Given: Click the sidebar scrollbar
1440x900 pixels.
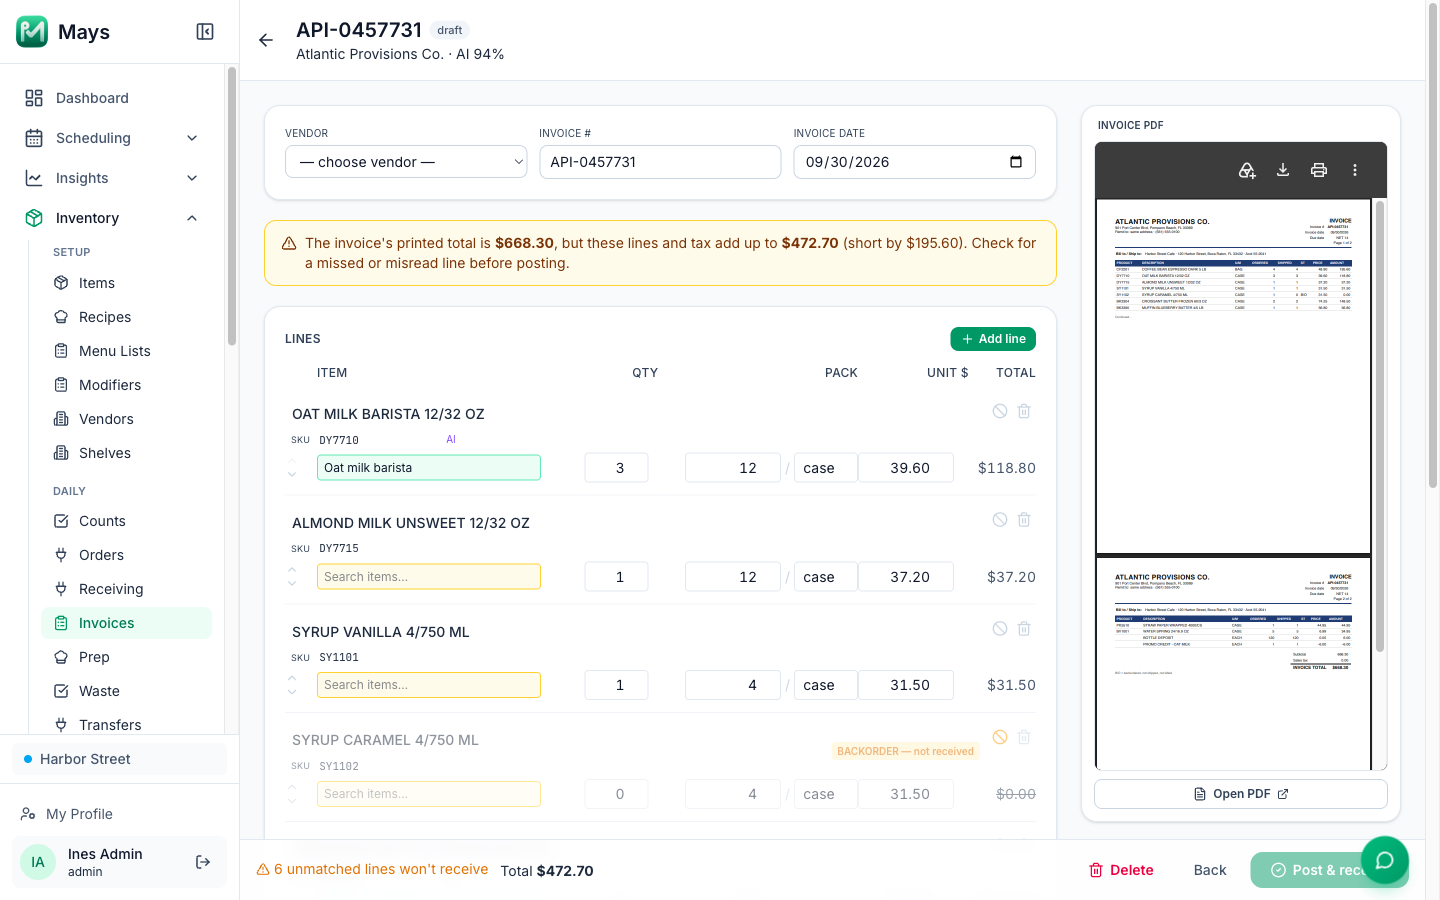Looking at the screenshot, I should [232, 205].
